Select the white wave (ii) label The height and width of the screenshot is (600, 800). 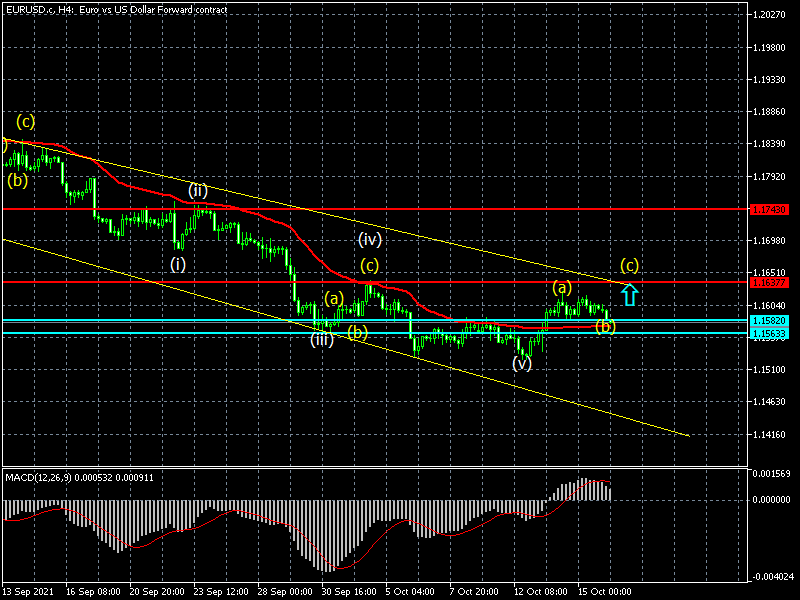coord(198,190)
